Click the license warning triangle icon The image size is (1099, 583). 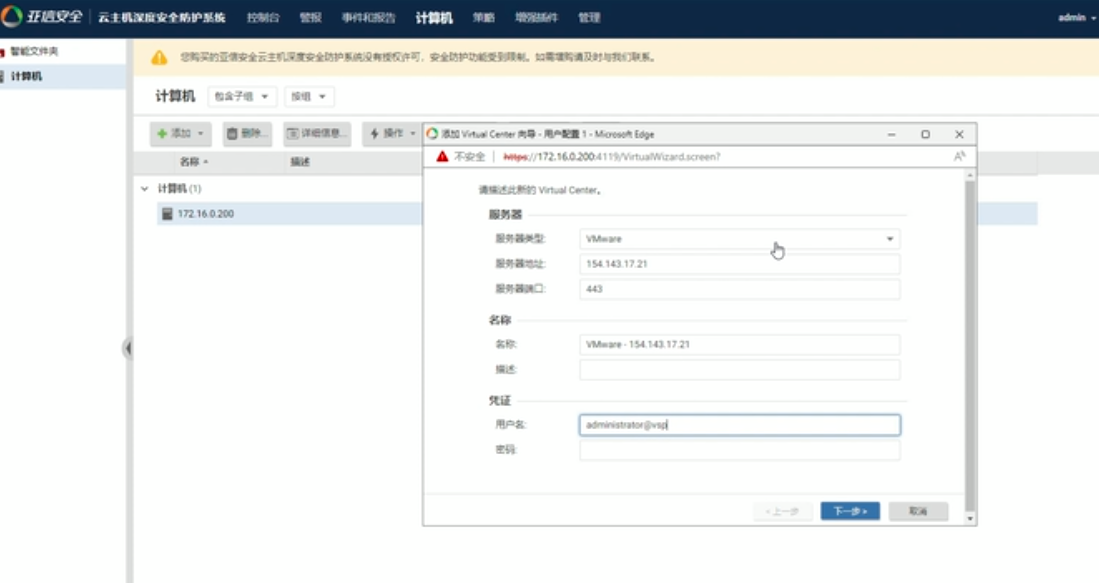[x=160, y=57]
